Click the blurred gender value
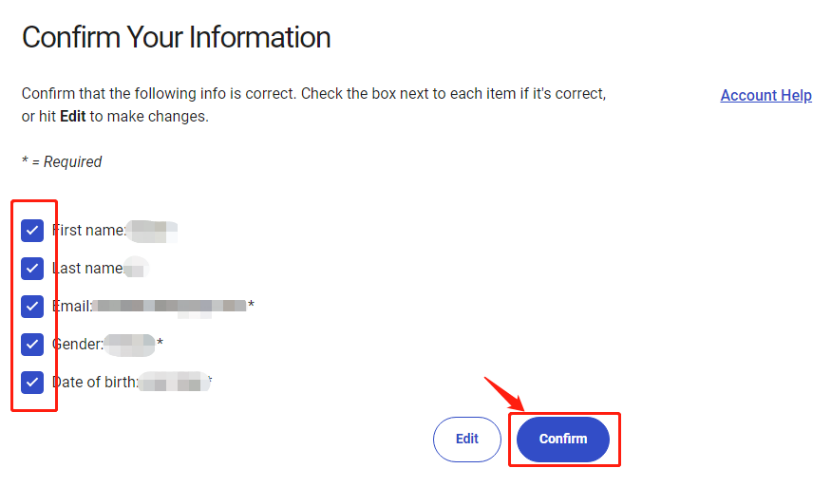The image size is (831, 487). pyautogui.click(x=129, y=344)
